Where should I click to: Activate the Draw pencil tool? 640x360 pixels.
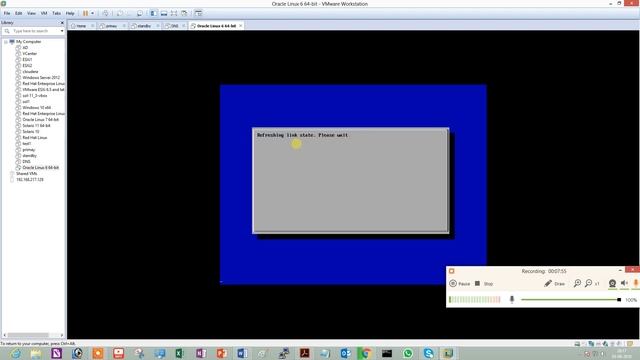click(555, 283)
